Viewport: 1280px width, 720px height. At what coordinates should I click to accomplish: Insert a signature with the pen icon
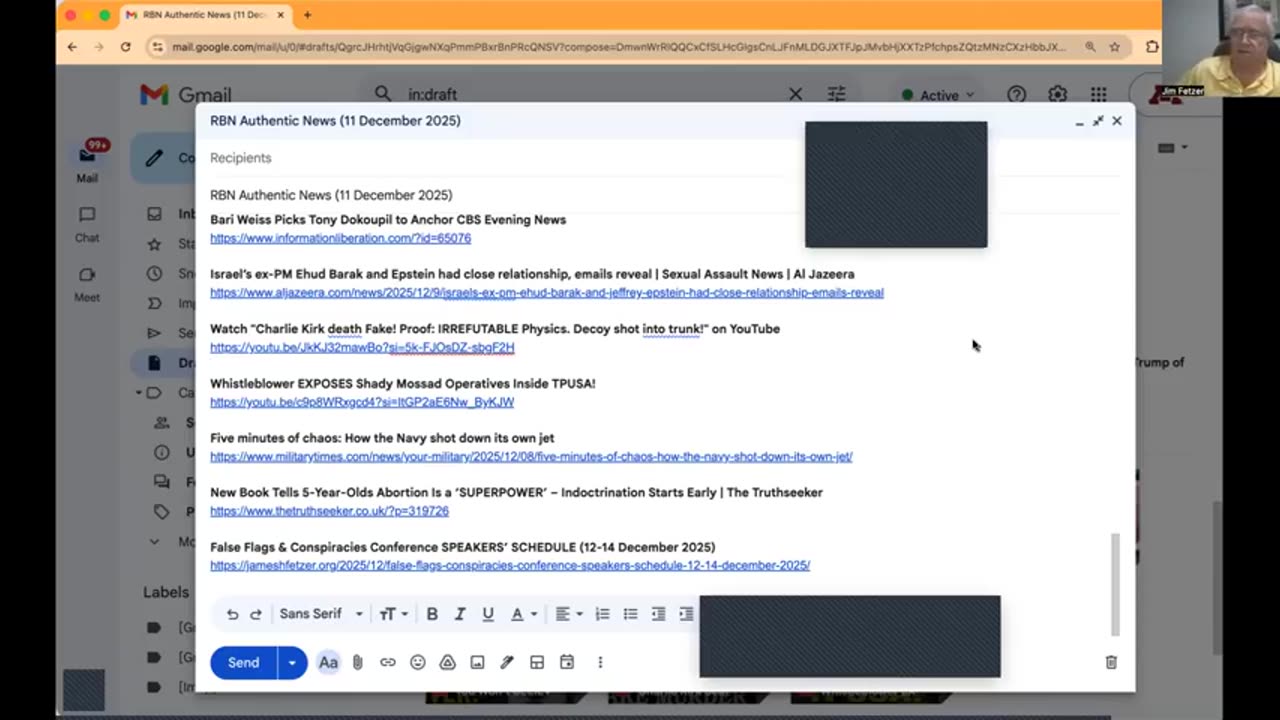point(507,662)
